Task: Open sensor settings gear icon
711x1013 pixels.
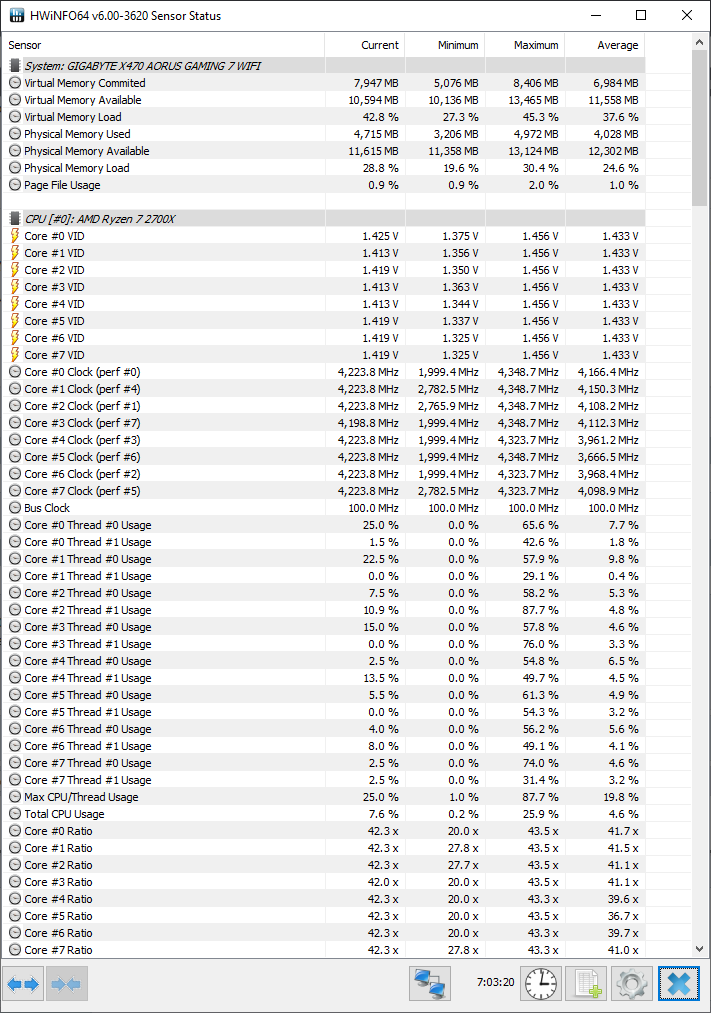Action: click(x=633, y=984)
